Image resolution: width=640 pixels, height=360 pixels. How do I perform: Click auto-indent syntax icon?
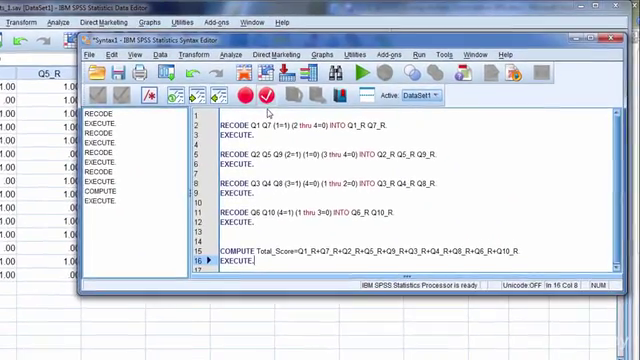click(176, 96)
